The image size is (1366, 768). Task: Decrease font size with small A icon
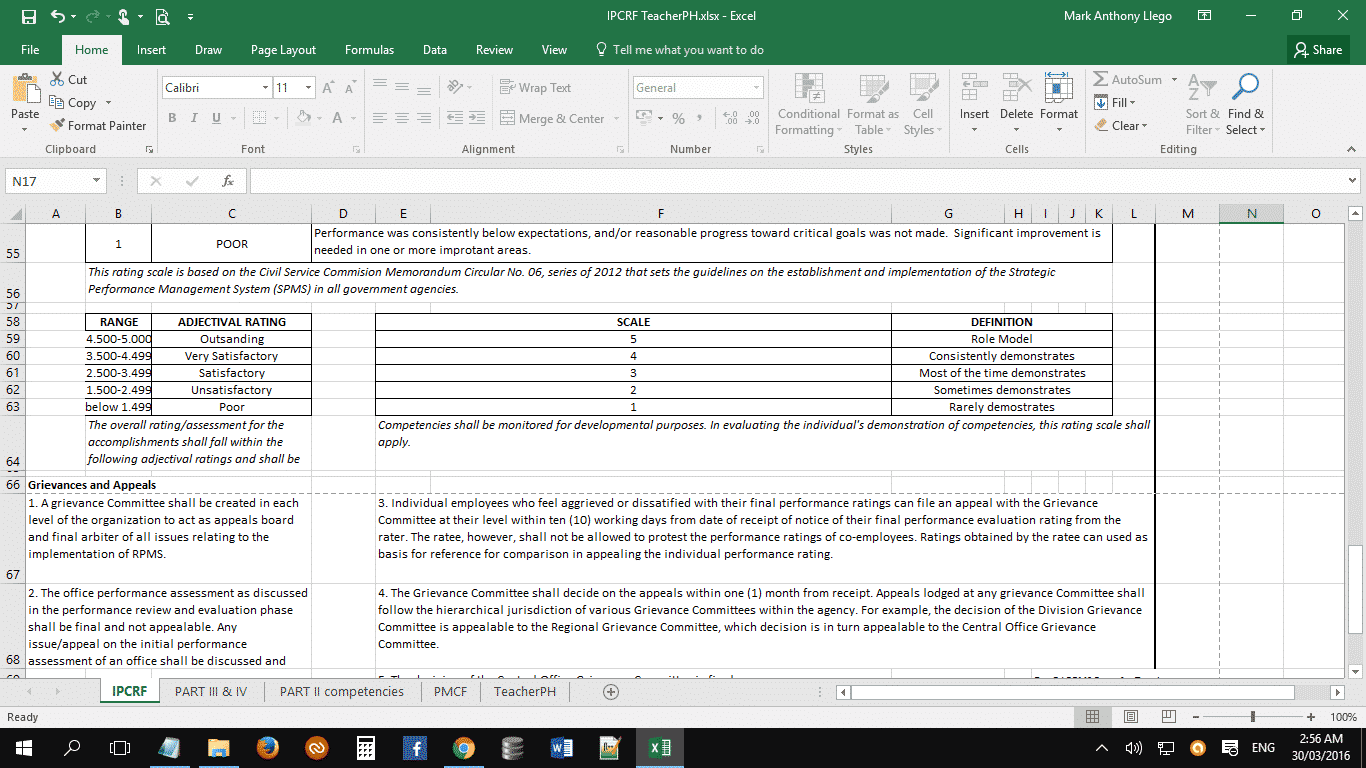tap(350, 88)
